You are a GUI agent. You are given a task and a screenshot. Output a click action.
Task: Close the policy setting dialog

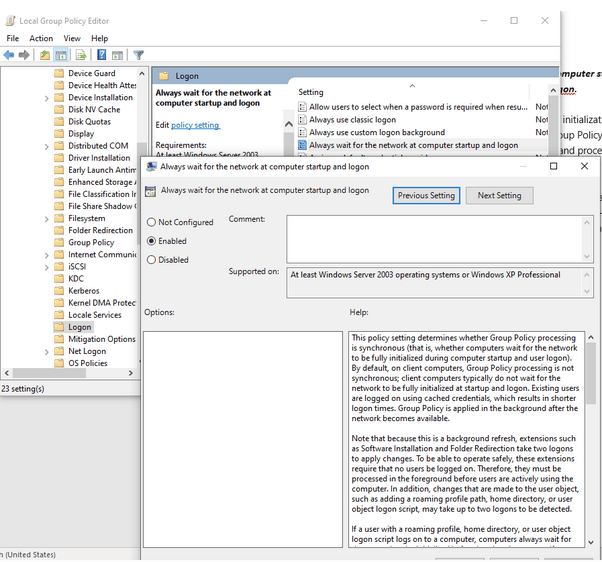[584, 166]
